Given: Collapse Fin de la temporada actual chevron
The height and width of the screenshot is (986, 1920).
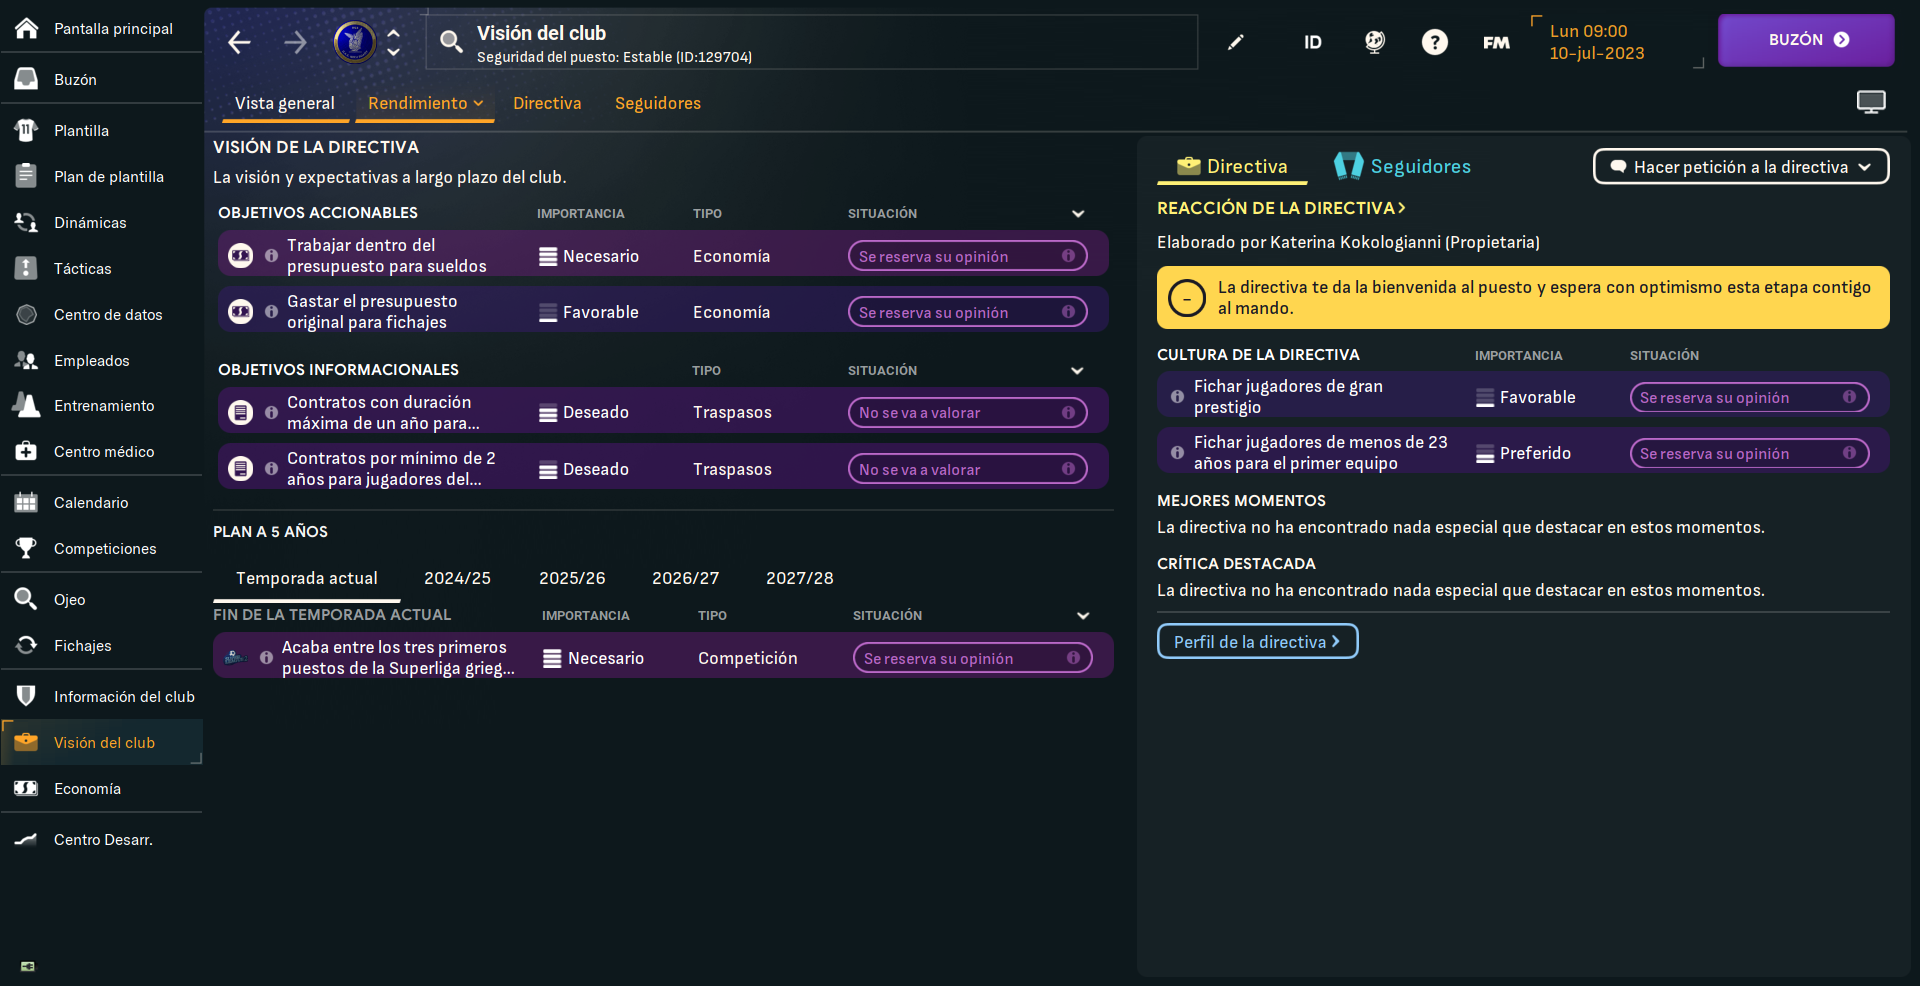Looking at the screenshot, I should click(x=1083, y=615).
